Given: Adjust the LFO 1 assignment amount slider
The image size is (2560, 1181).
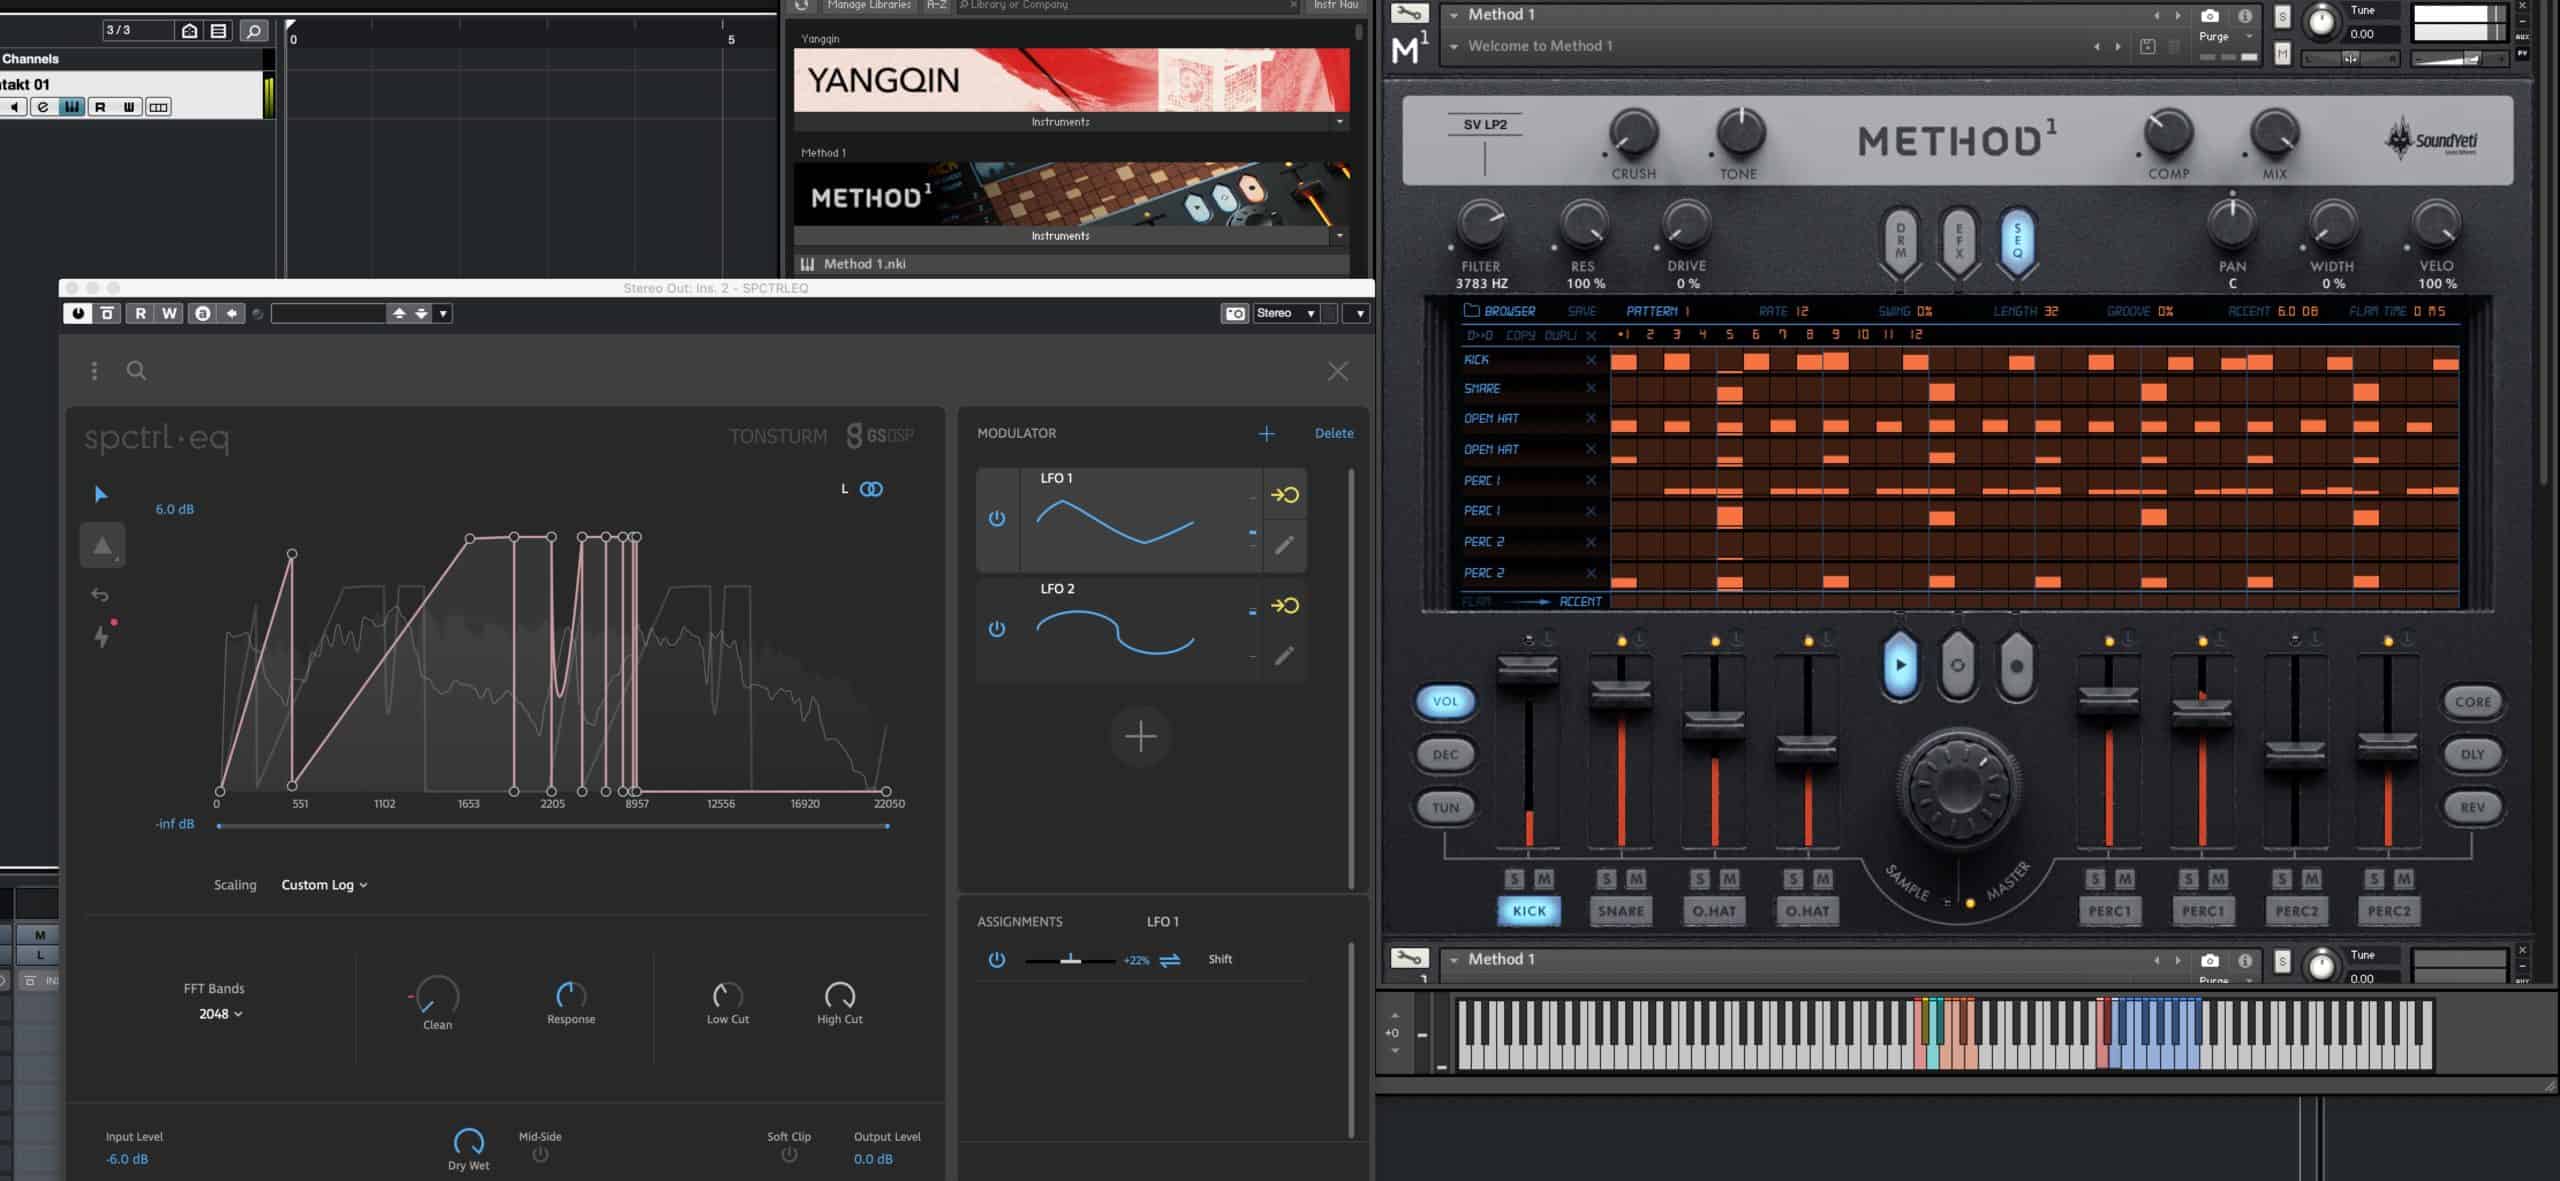Looking at the screenshot, I should (1070, 960).
